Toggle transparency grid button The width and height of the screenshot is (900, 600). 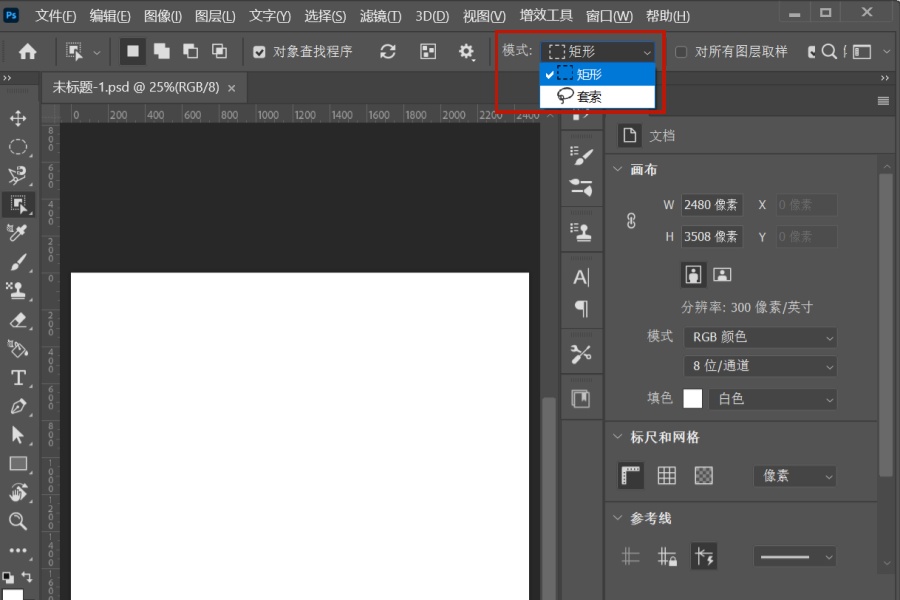click(704, 475)
